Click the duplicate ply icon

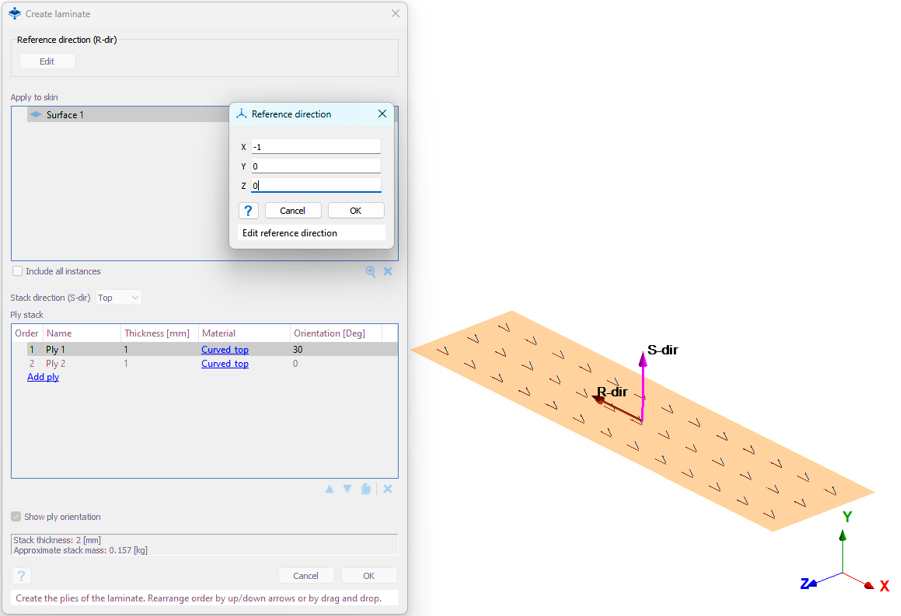coord(366,489)
